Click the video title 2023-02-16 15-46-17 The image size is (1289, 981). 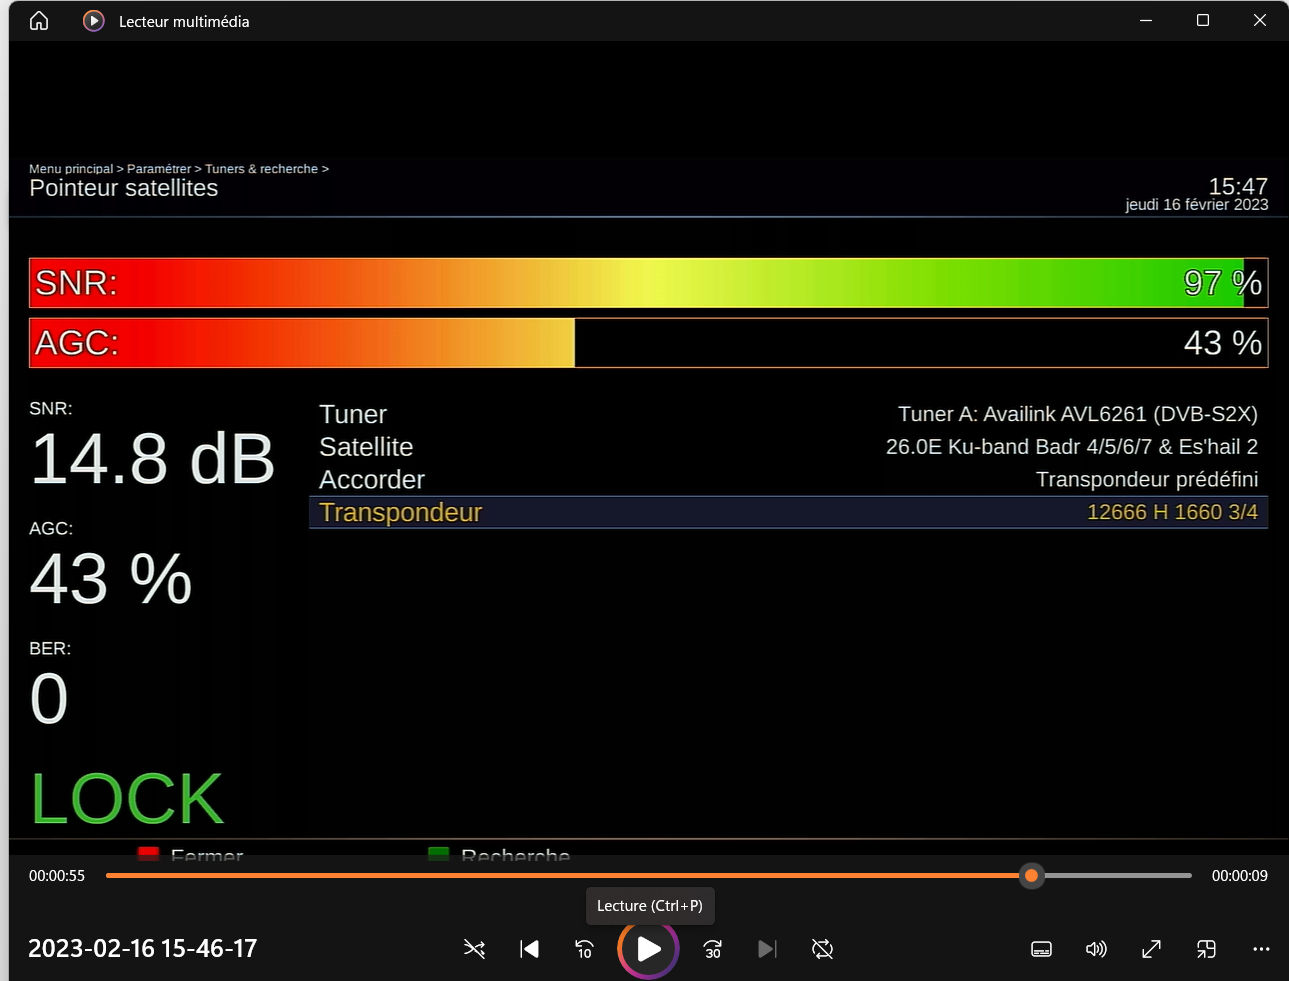[x=143, y=949]
